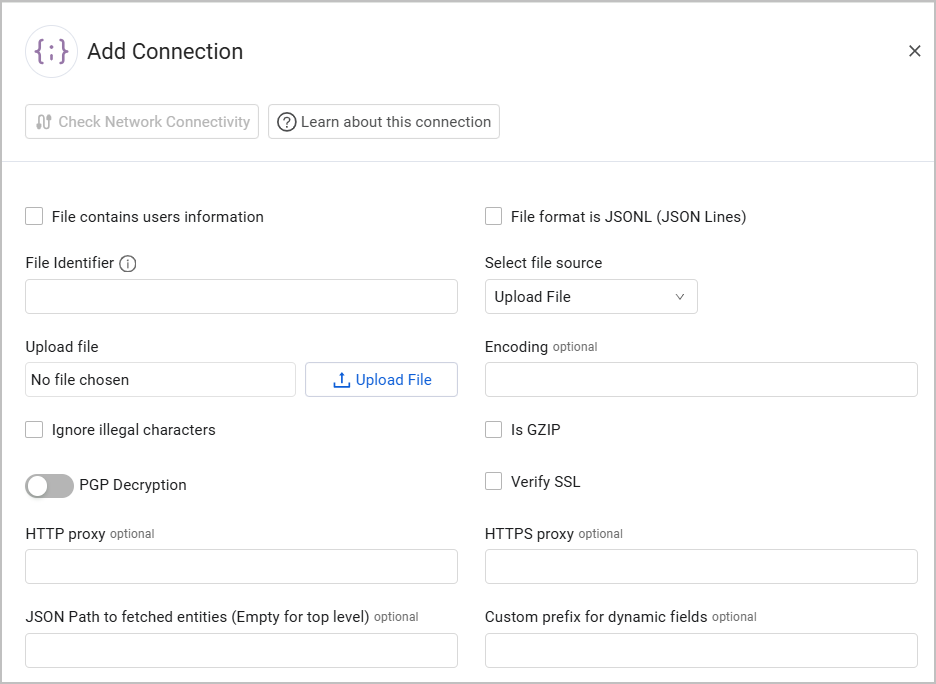This screenshot has height=684, width=936.
Task: Check File format is JSONL option
Action: point(494,217)
